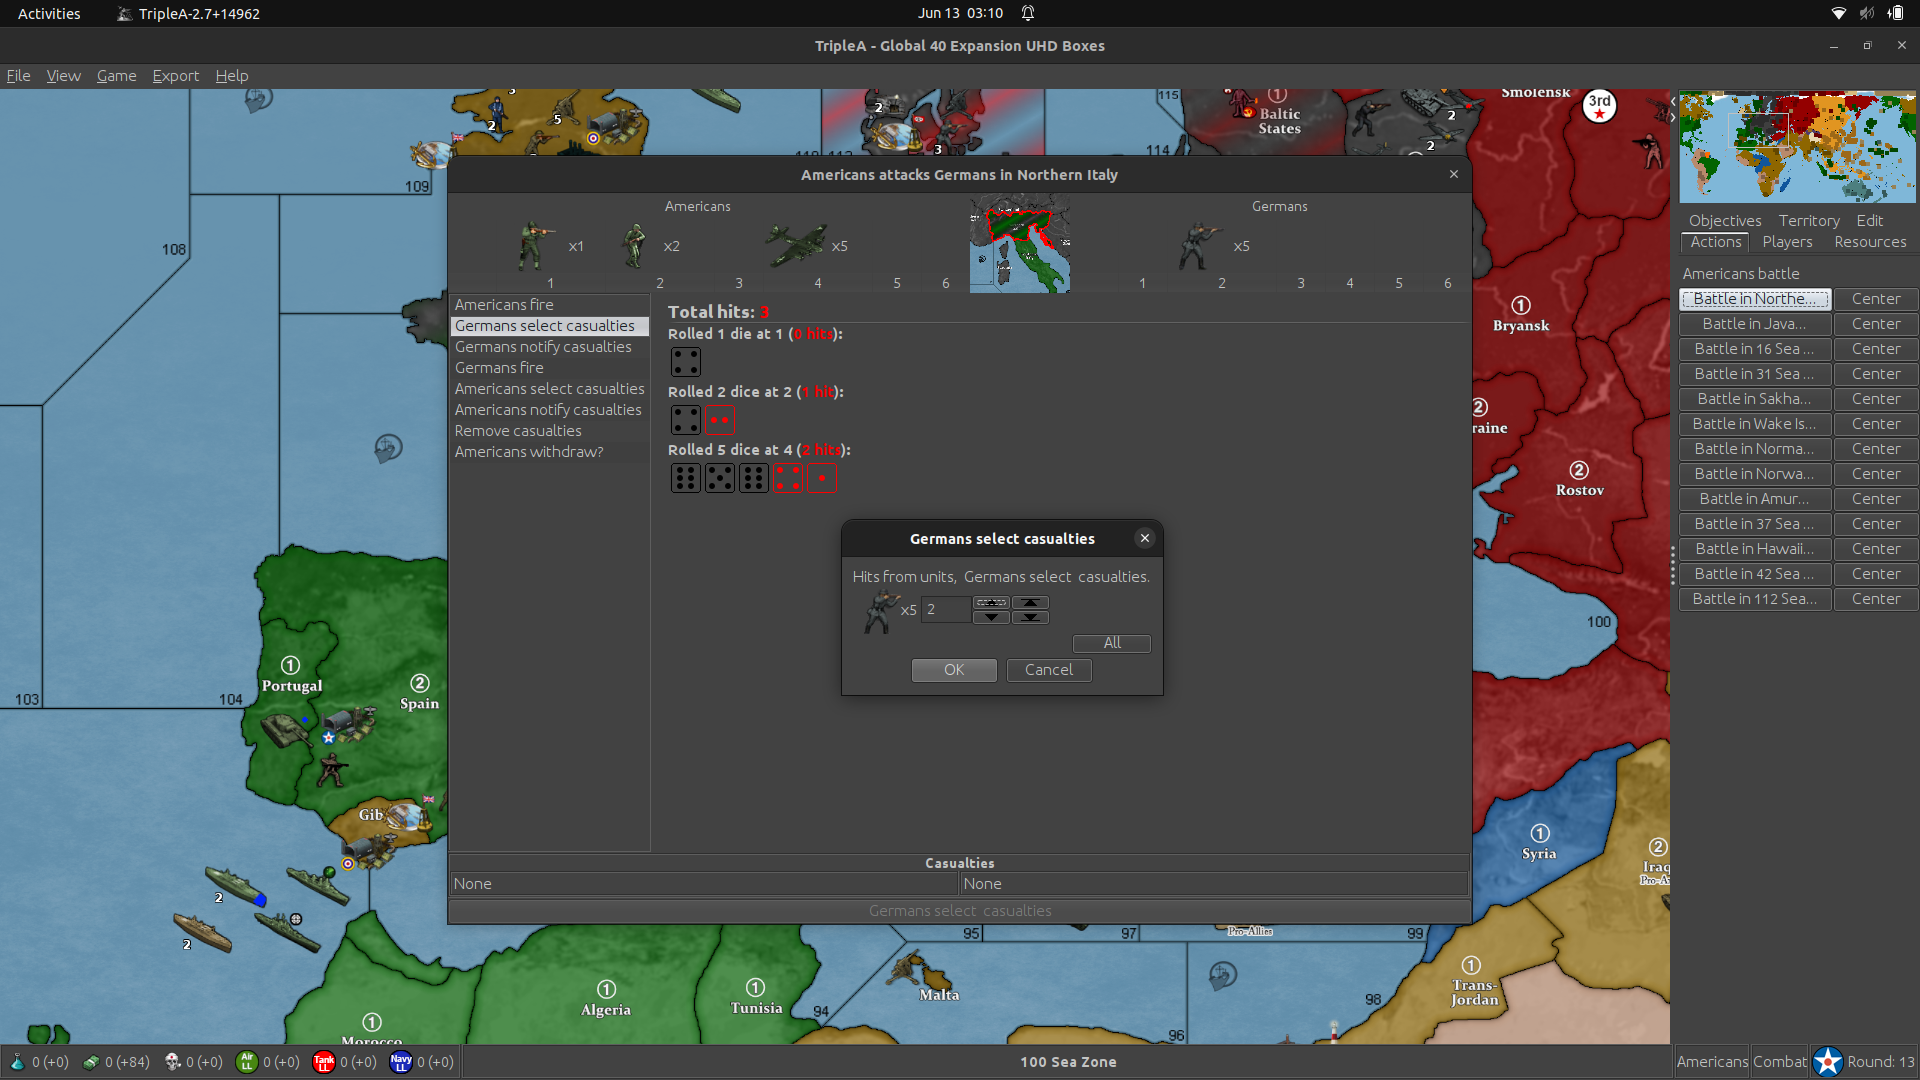
Task: Click the German infantry icon in casualty dialog
Action: pos(880,611)
